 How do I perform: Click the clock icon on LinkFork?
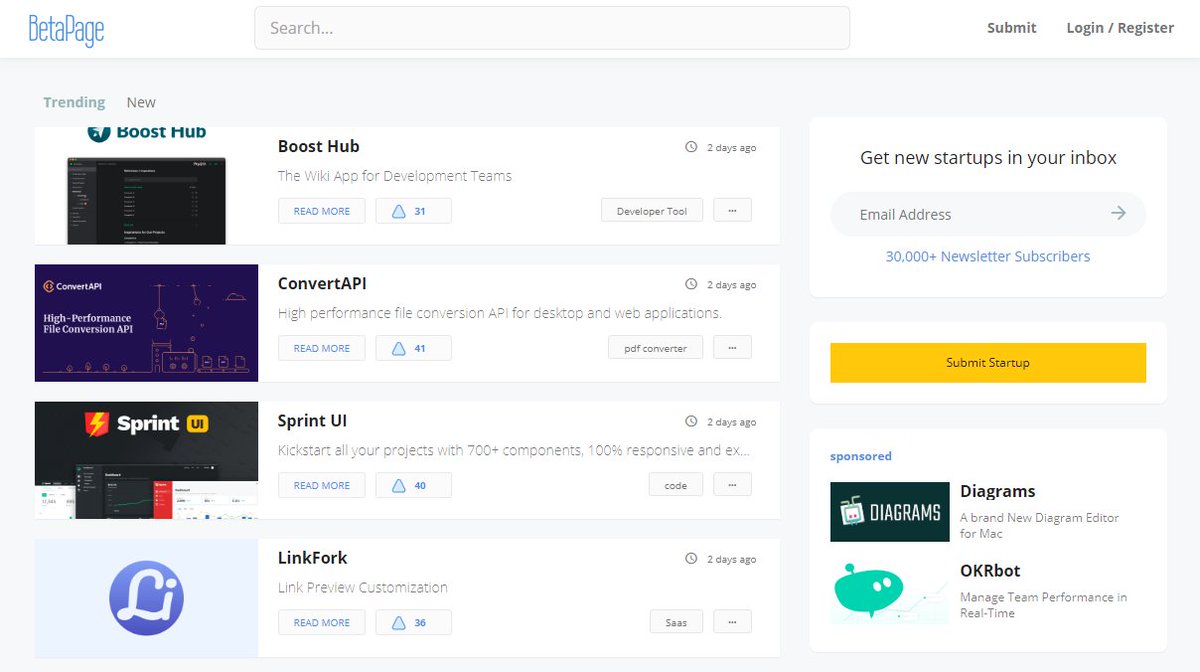pyautogui.click(x=691, y=558)
